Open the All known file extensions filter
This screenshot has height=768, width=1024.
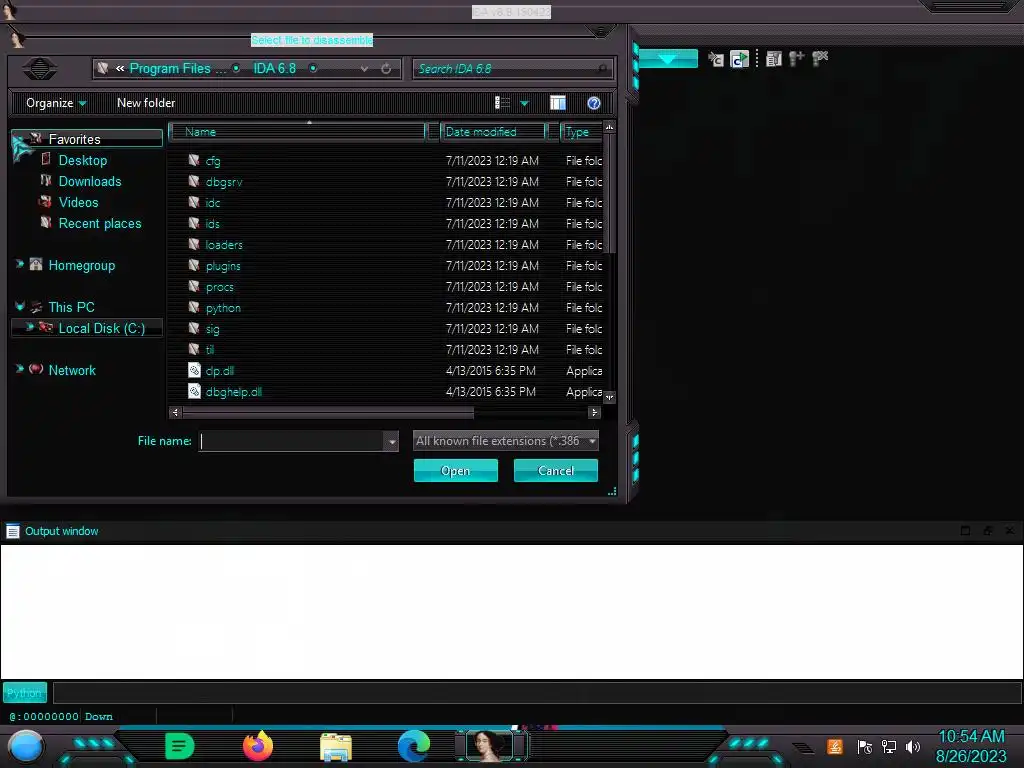505,441
